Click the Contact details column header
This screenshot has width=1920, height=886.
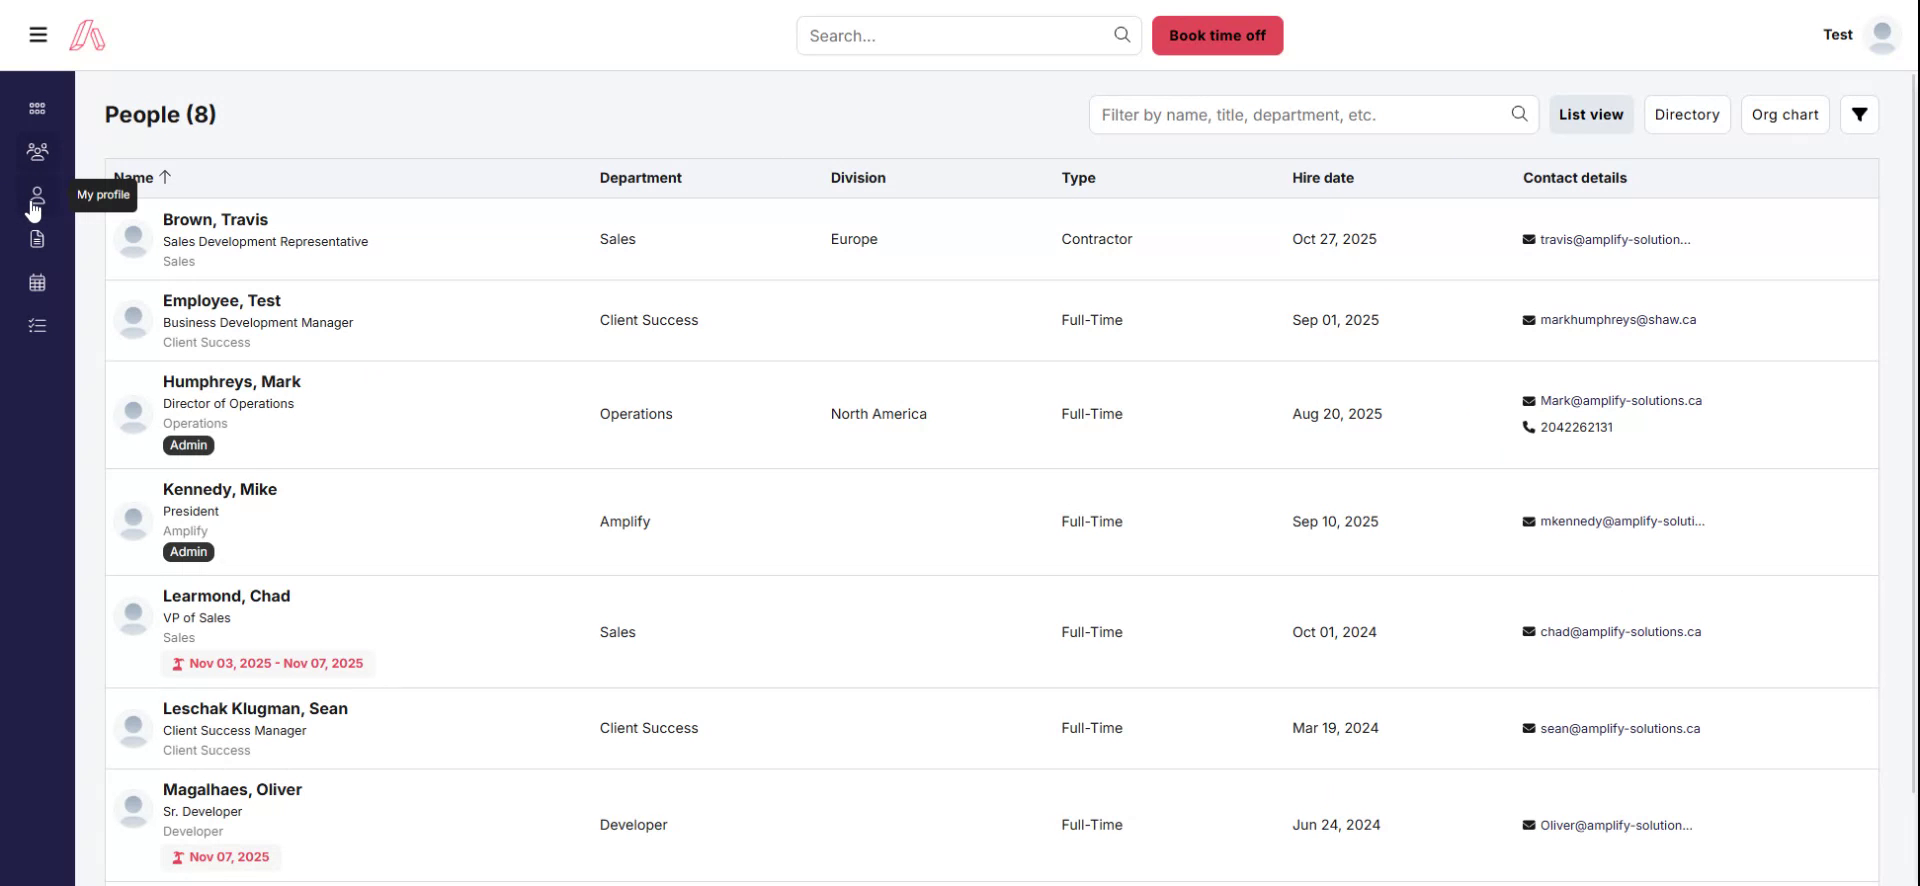[1575, 178]
